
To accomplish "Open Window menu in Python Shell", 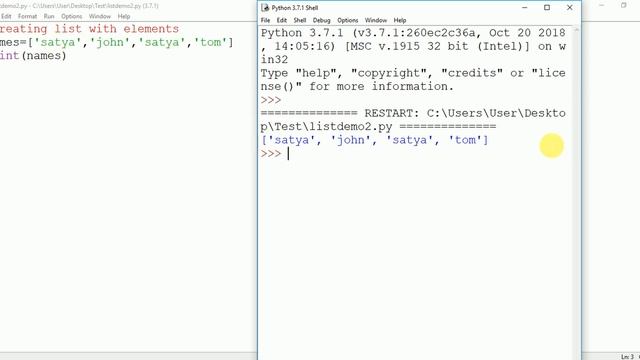I will (x=376, y=20).
